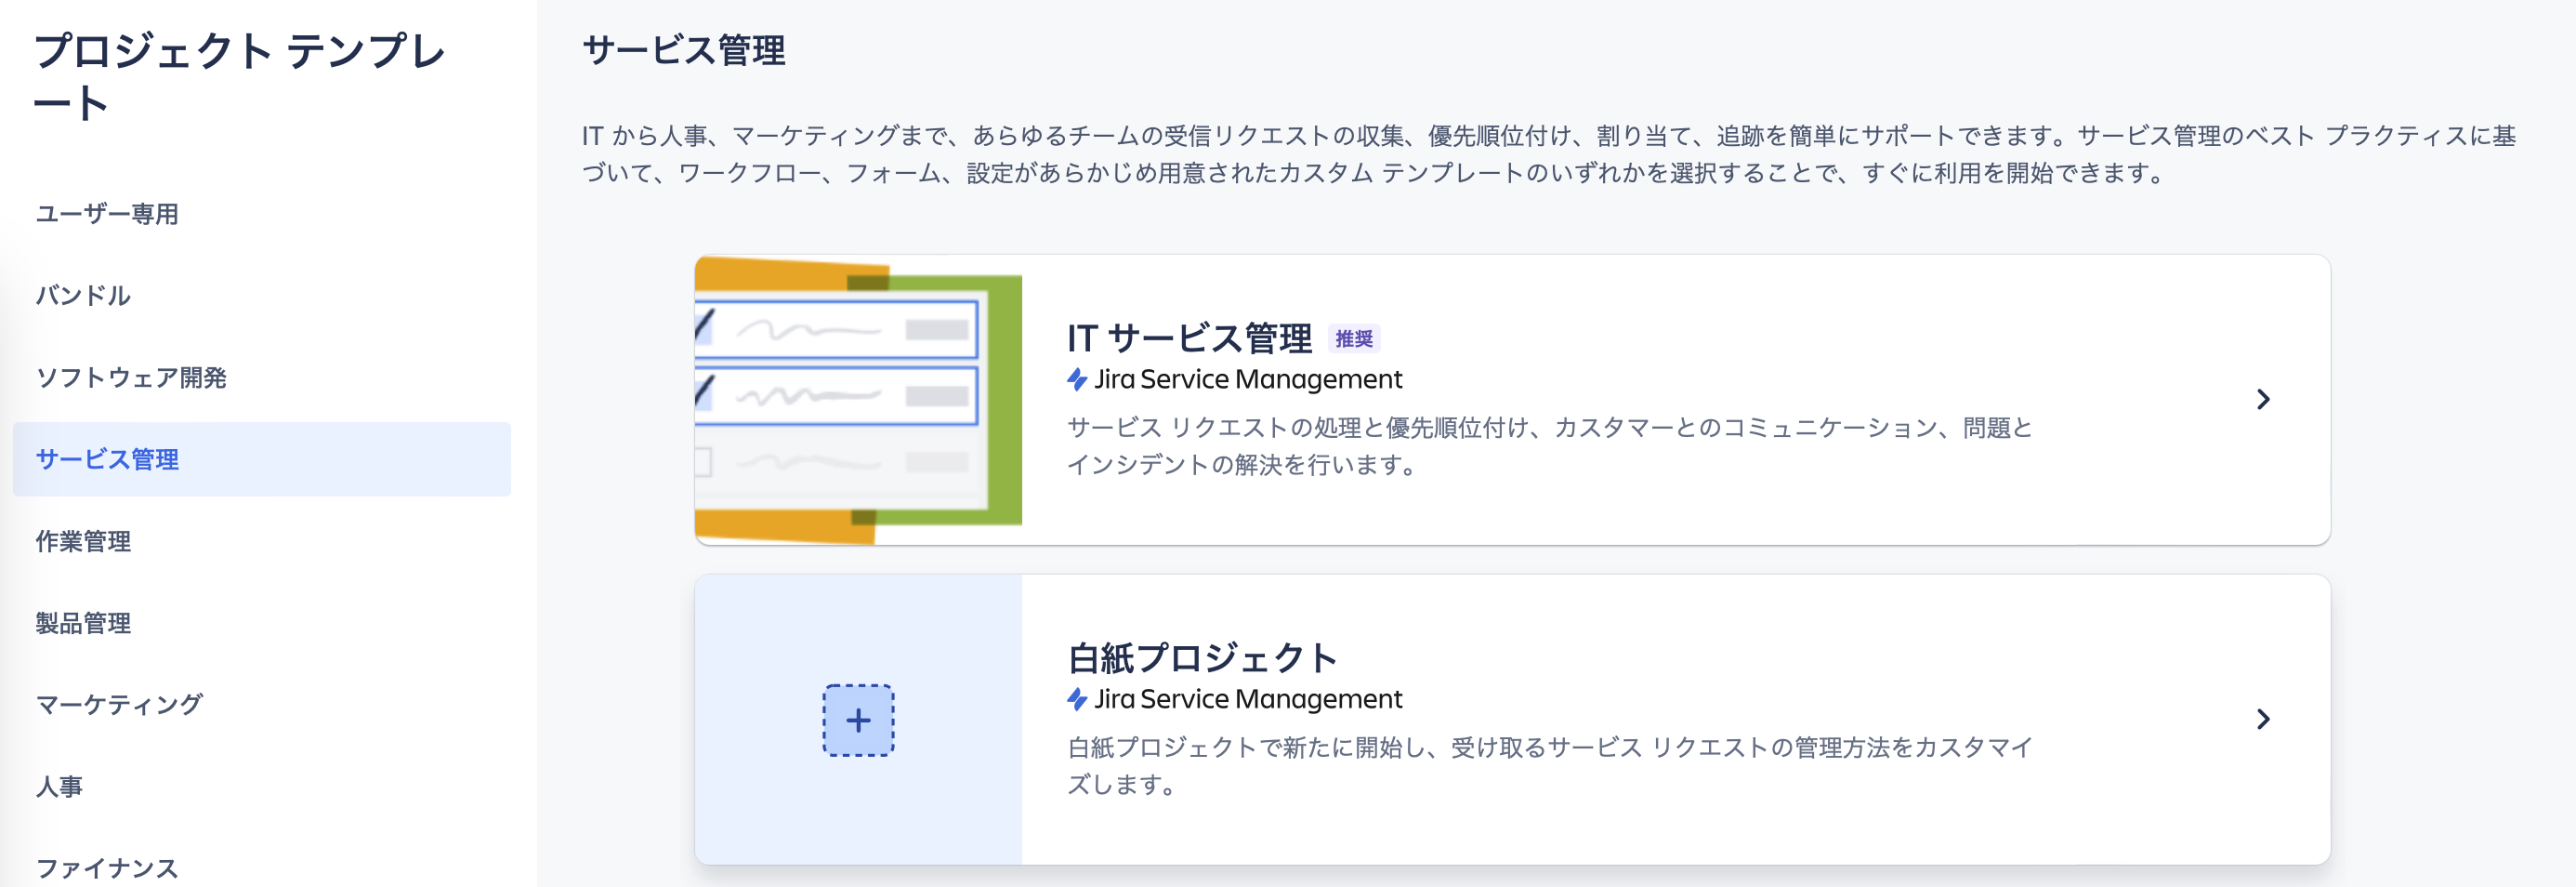
Task: Open the 製品管理 templates category
Action: (82, 623)
